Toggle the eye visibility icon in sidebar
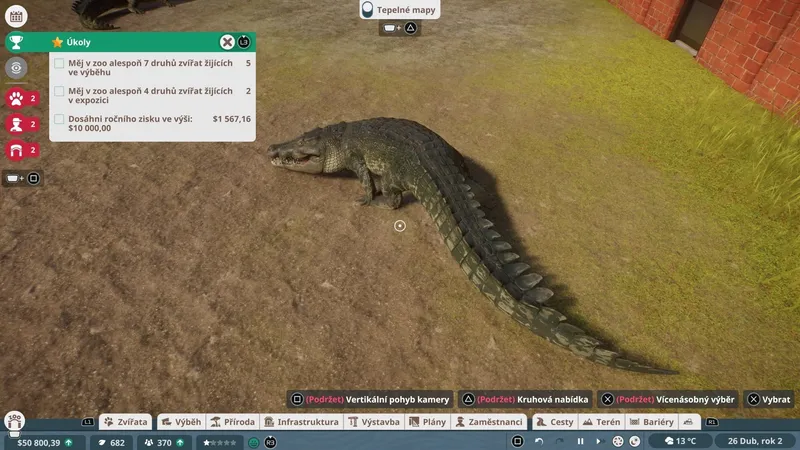 (16, 68)
